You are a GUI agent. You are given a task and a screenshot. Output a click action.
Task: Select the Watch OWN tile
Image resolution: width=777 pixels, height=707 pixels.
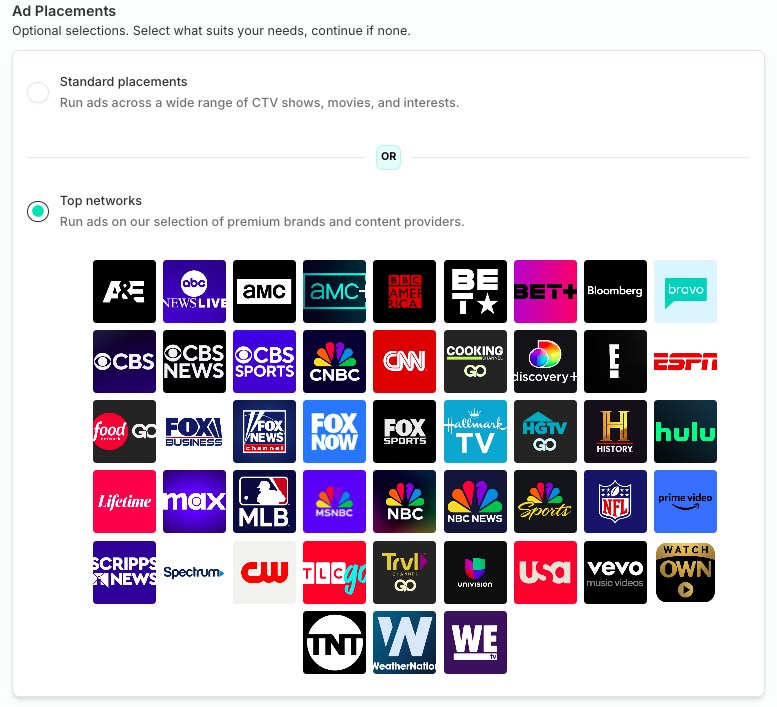point(685,573)
